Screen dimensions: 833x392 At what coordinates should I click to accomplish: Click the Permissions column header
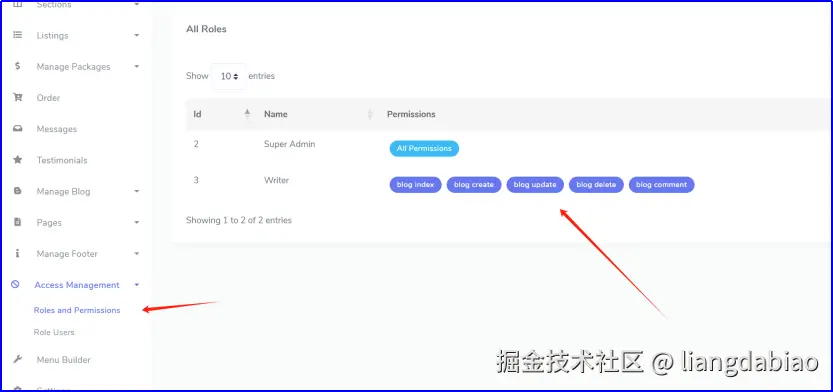[x=411, y=114]
